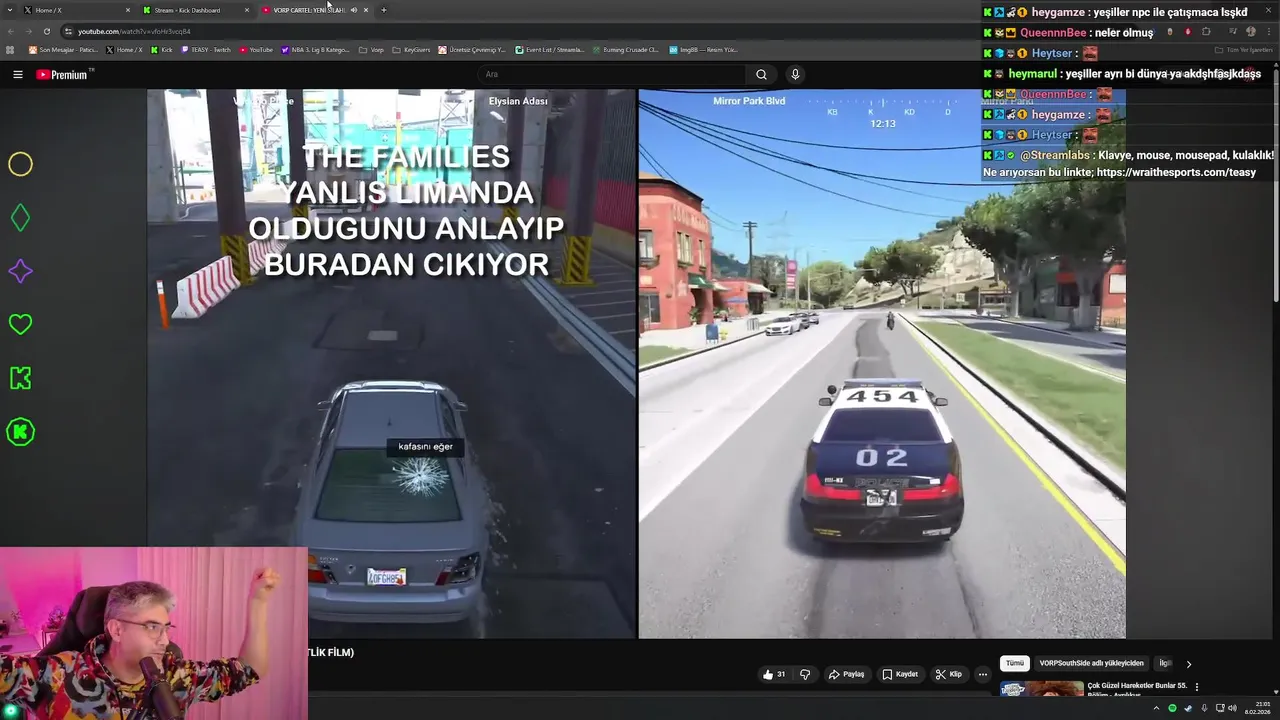Click the YouTube search input field
This screenshot has width=1280, height=720.
point(612,74)
